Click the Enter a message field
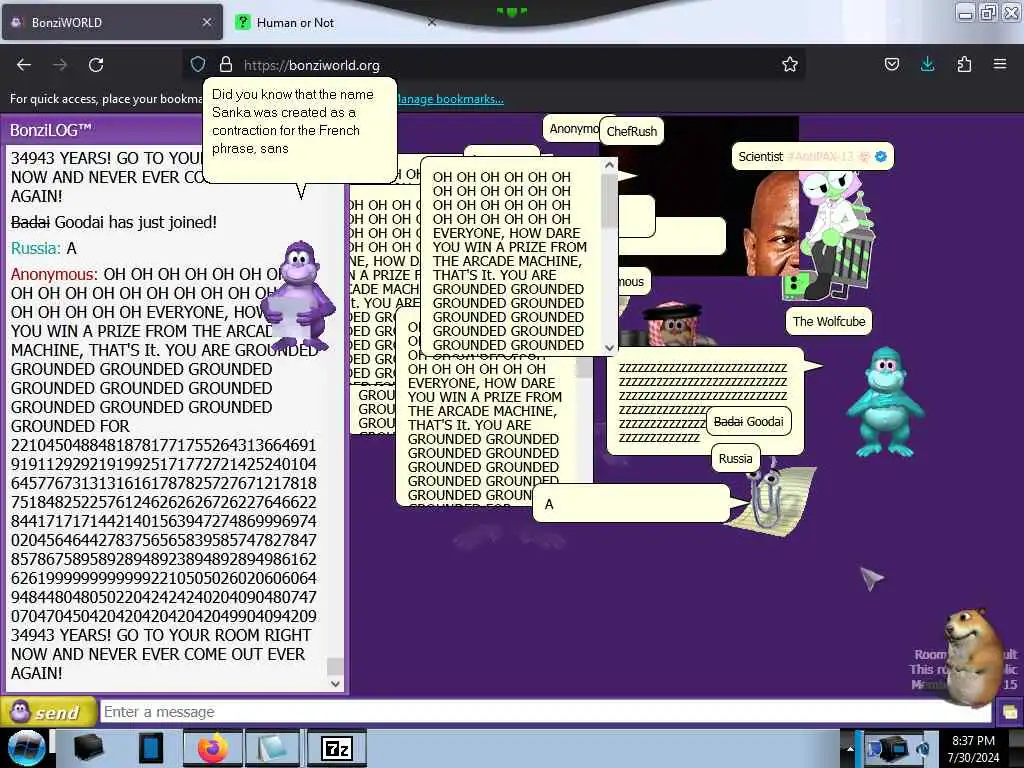The height and width of the screenshot is (768, 1024). (546, 711)
